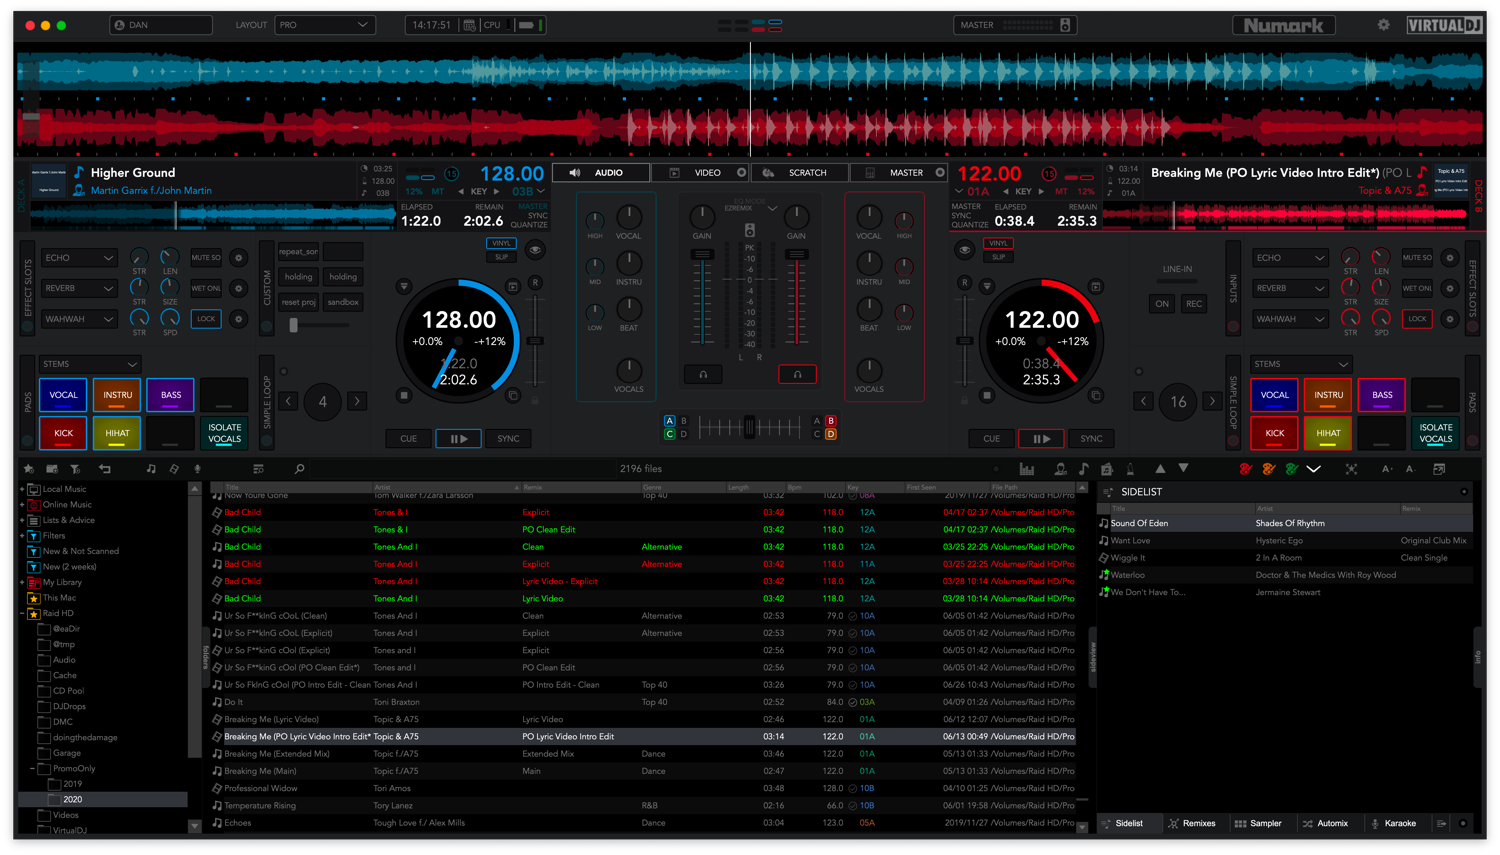1500x855 pixels.
Task: Open the left deck REVERB effect dropdown
Action: point(79,288)
